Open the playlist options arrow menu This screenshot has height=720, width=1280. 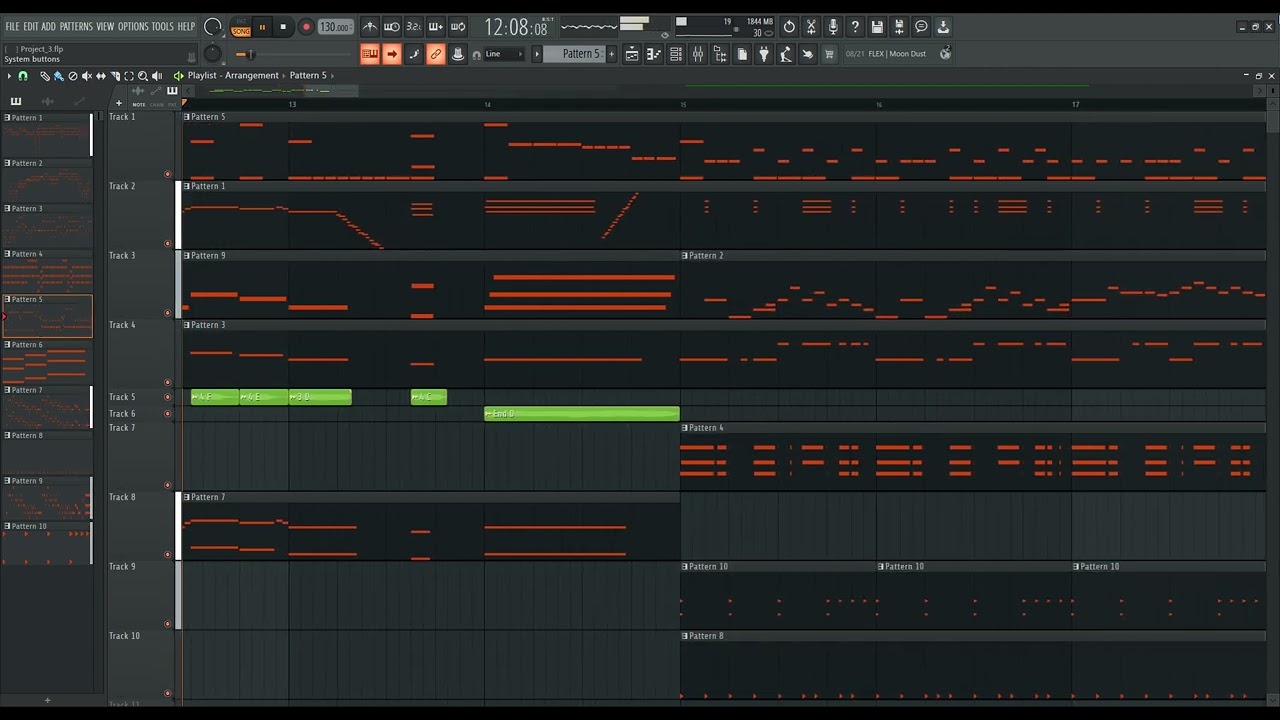tap(9, 76)
